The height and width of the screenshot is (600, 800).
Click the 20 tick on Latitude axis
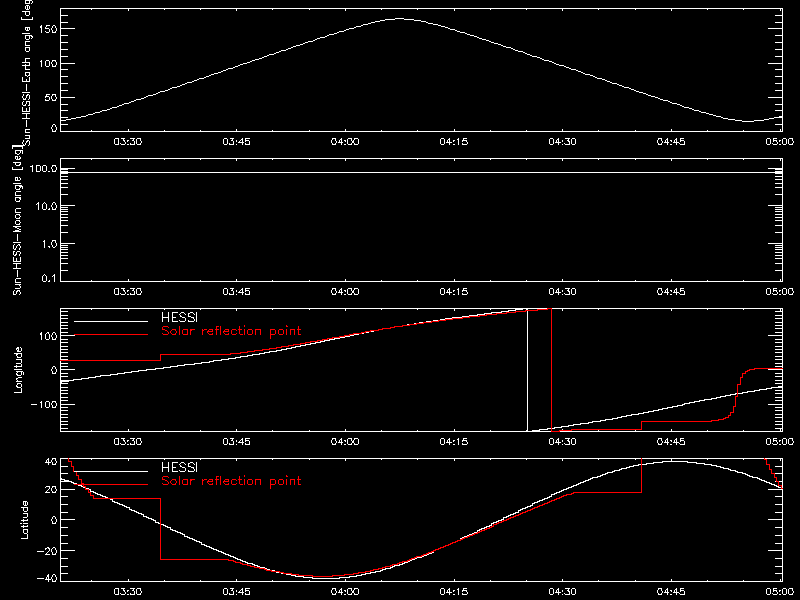point(51,489)
